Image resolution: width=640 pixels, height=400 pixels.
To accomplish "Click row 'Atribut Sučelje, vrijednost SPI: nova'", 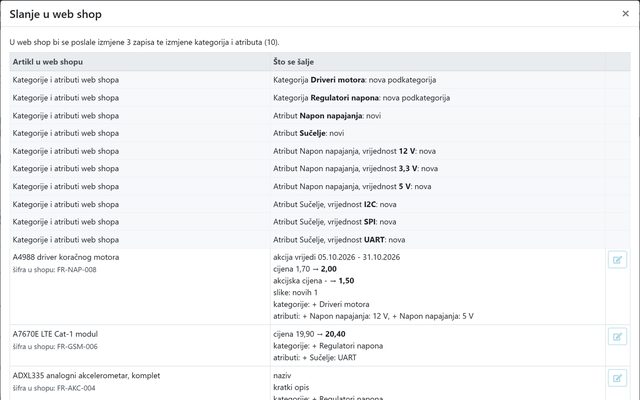I will [320, 222].
